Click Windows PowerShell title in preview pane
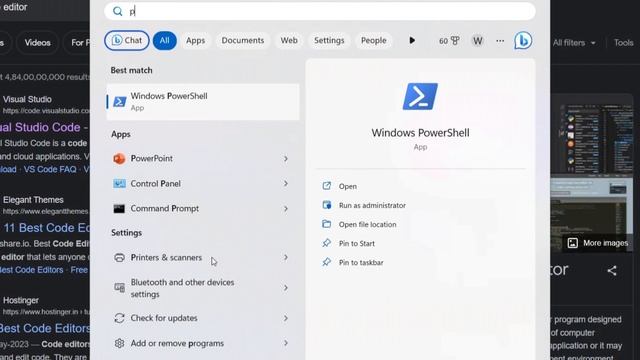The height and width of the screenshot is (360, 640). click(420, 133)
